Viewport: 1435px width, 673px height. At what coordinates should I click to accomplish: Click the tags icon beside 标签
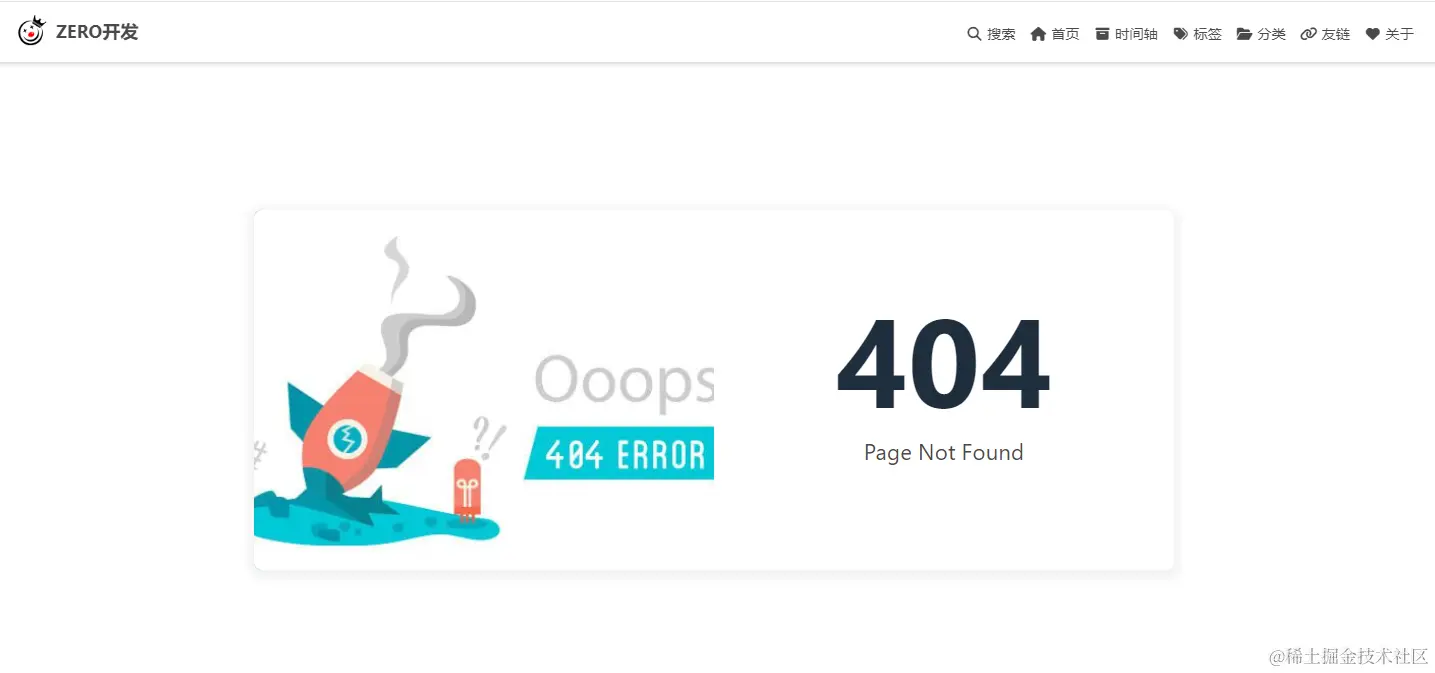pyautogui.click(x=1181, y=34)
